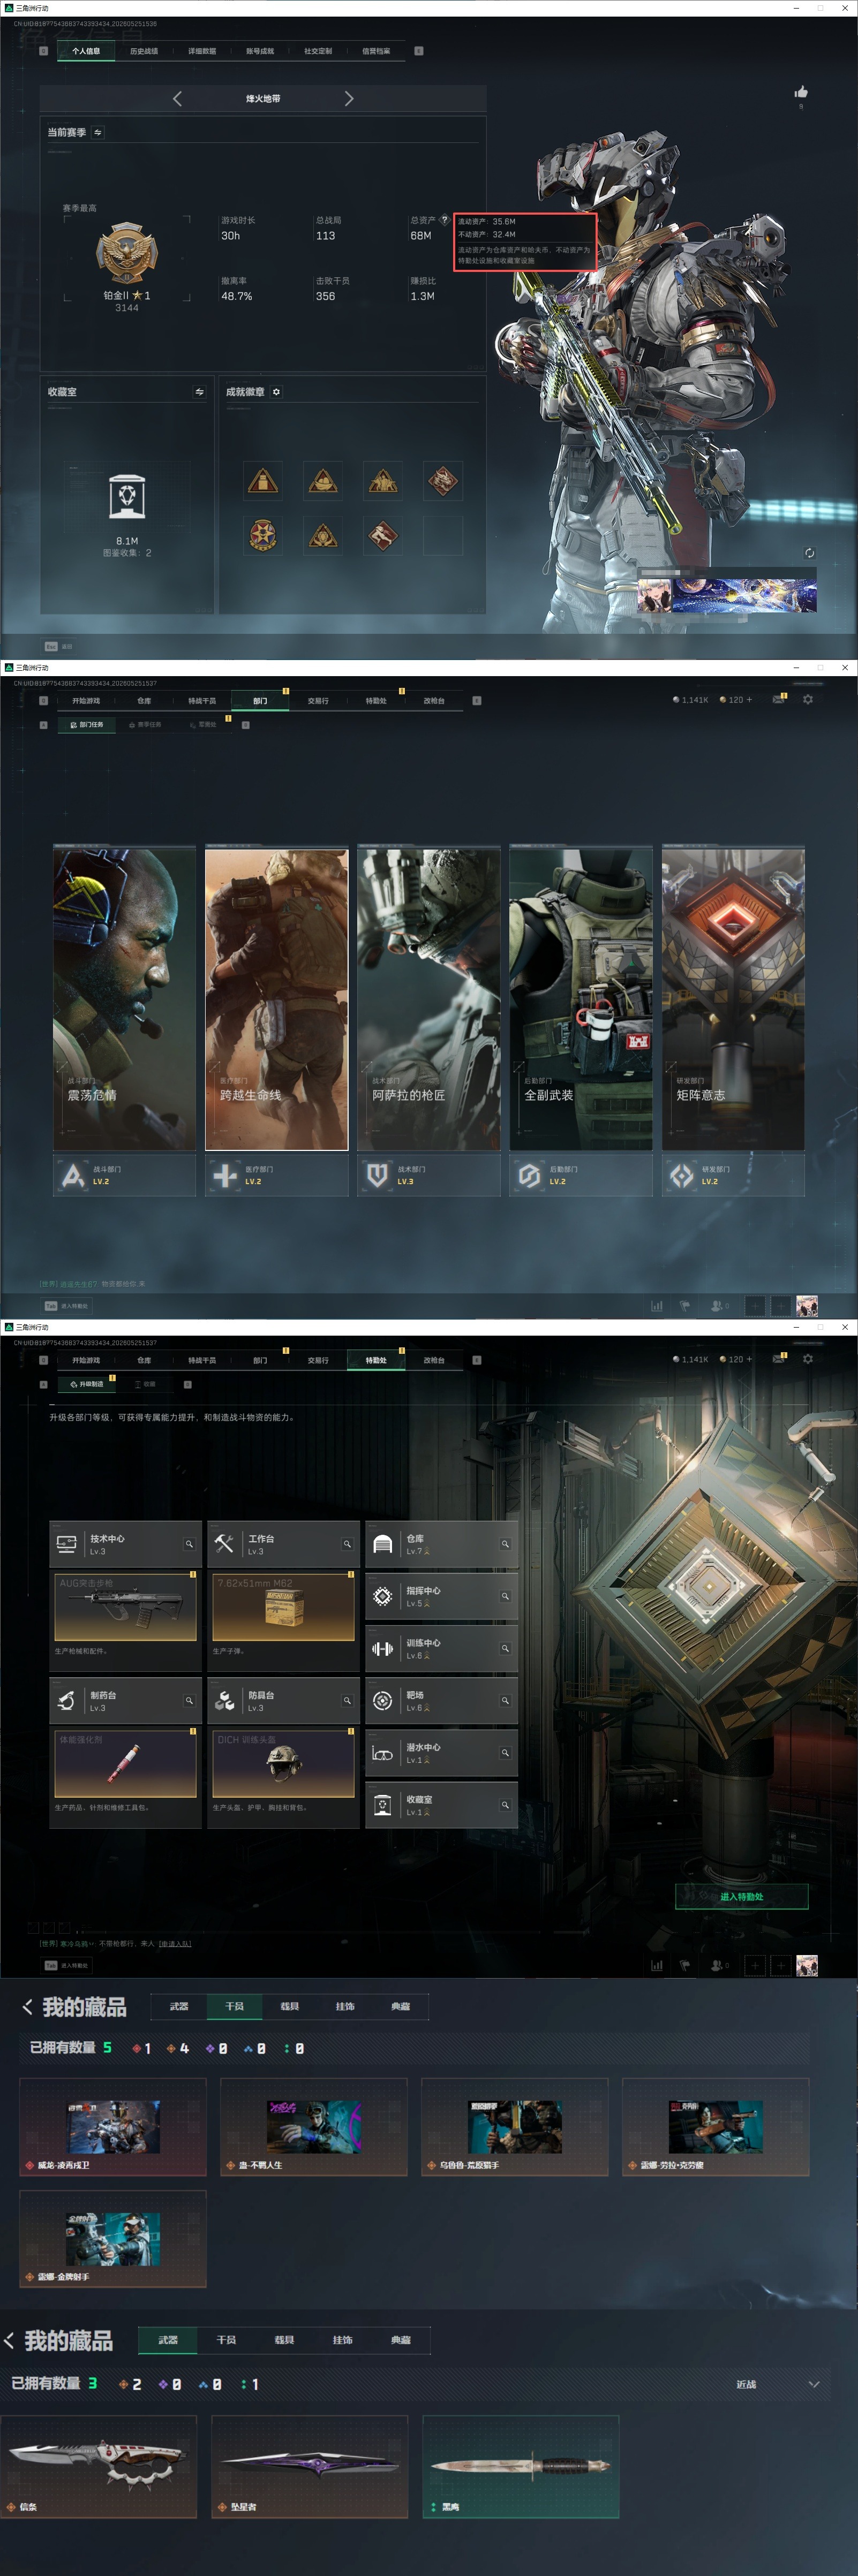Open the 账号成就 tab

click(260, 51)
